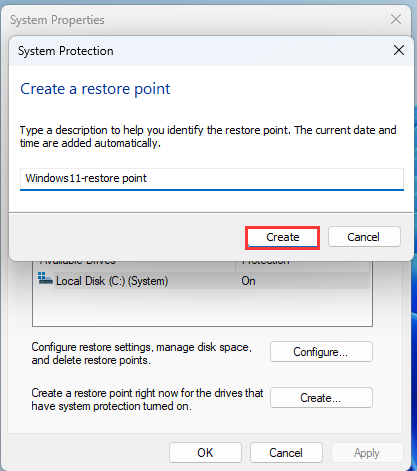Focus the restore point description field
Image resolution: width=417 pixels, height=471 pixels.
212,179
